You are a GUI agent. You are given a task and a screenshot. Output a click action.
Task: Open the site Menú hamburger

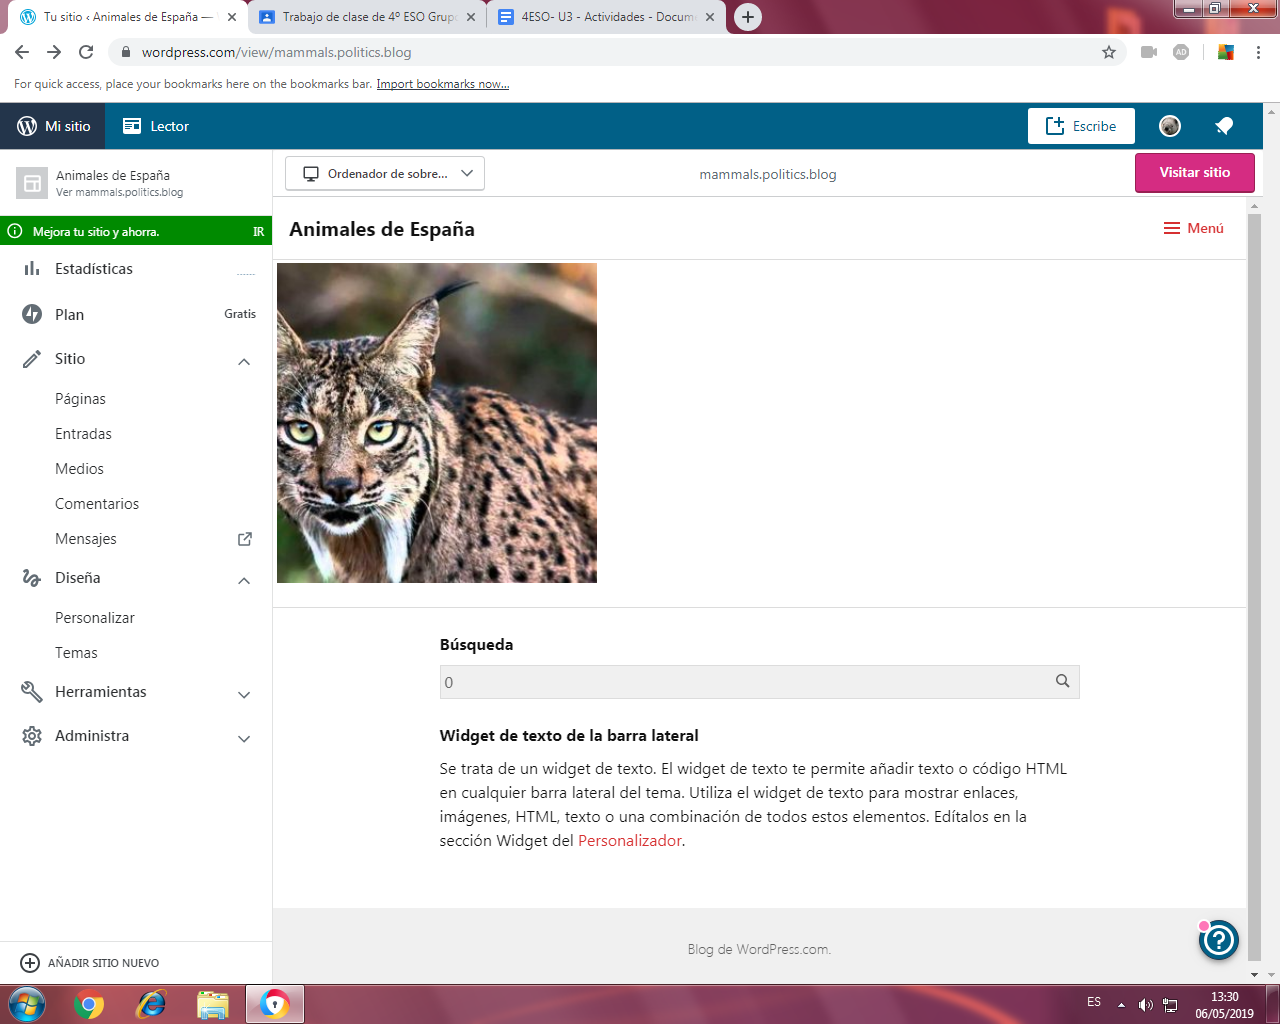[1194, 229]
